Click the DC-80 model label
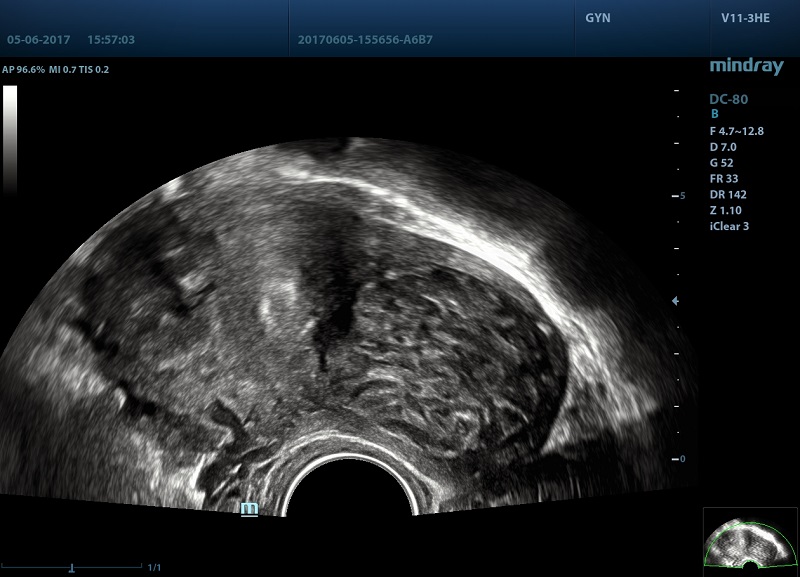The image size is (800, 577). coord(729,99)
